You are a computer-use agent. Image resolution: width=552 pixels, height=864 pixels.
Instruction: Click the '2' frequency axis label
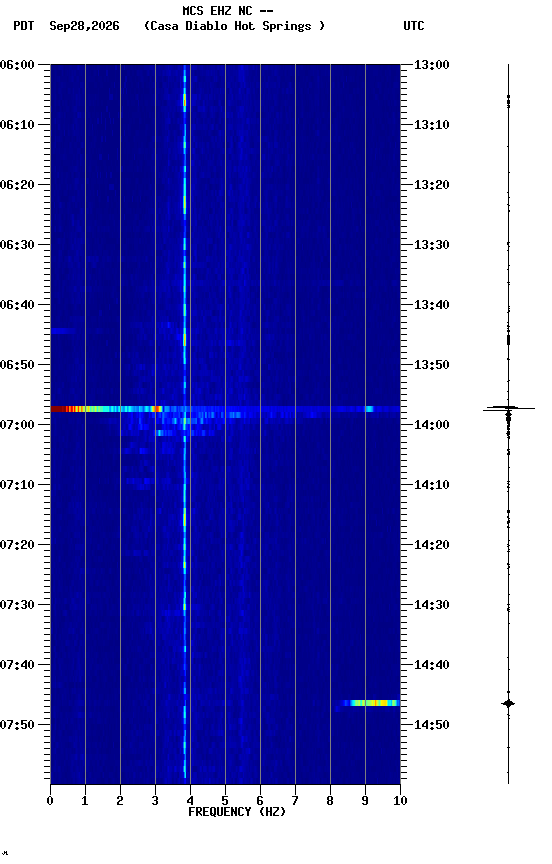click(120, 801)
